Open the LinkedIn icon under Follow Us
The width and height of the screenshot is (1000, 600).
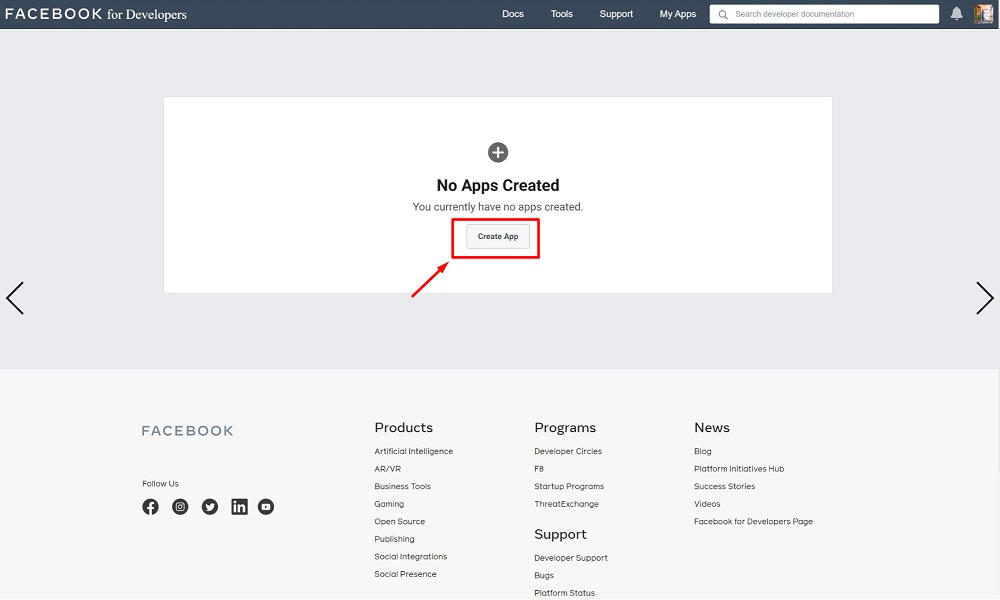[x=239, y=507]
